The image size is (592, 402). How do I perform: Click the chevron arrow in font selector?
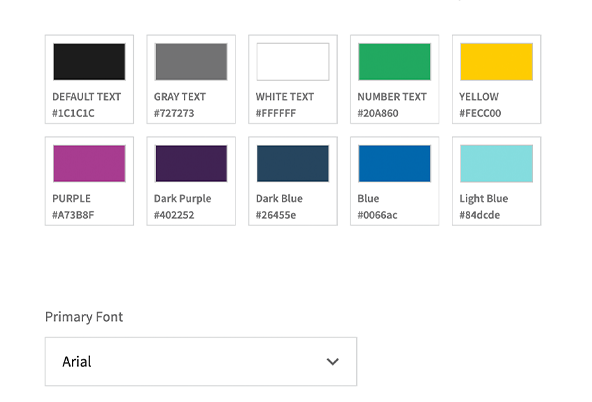click(333, 362)
